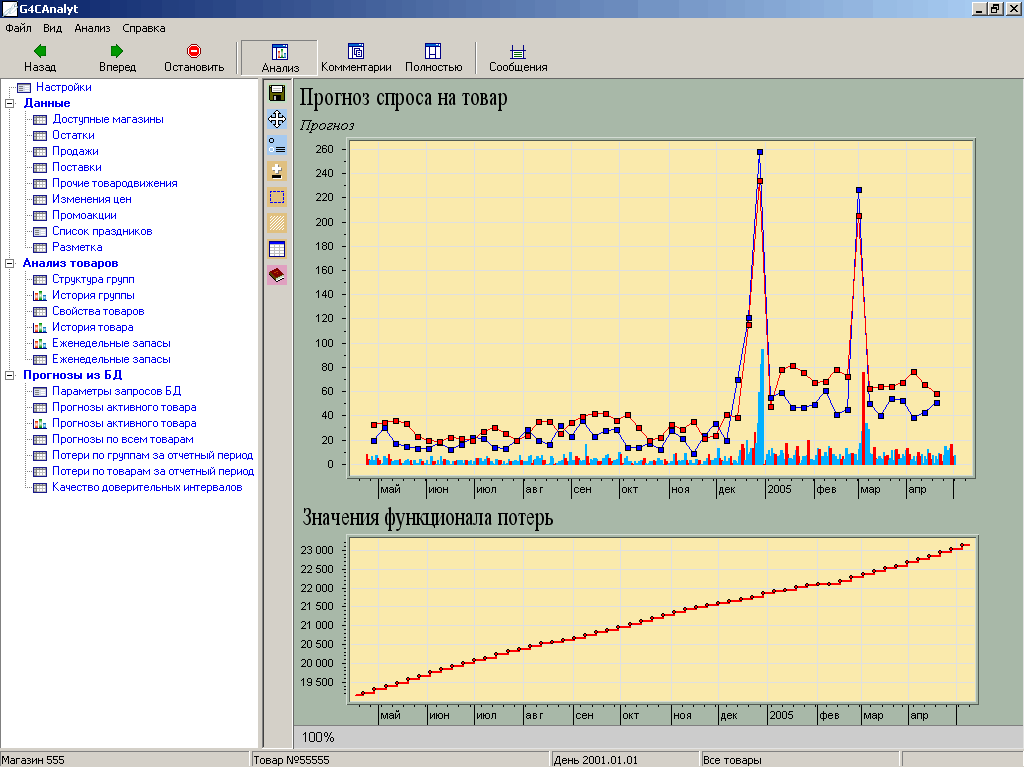Click the floppy disk save icon
1024x768 pixels.
pyautogui.click(x=277, y=93)
